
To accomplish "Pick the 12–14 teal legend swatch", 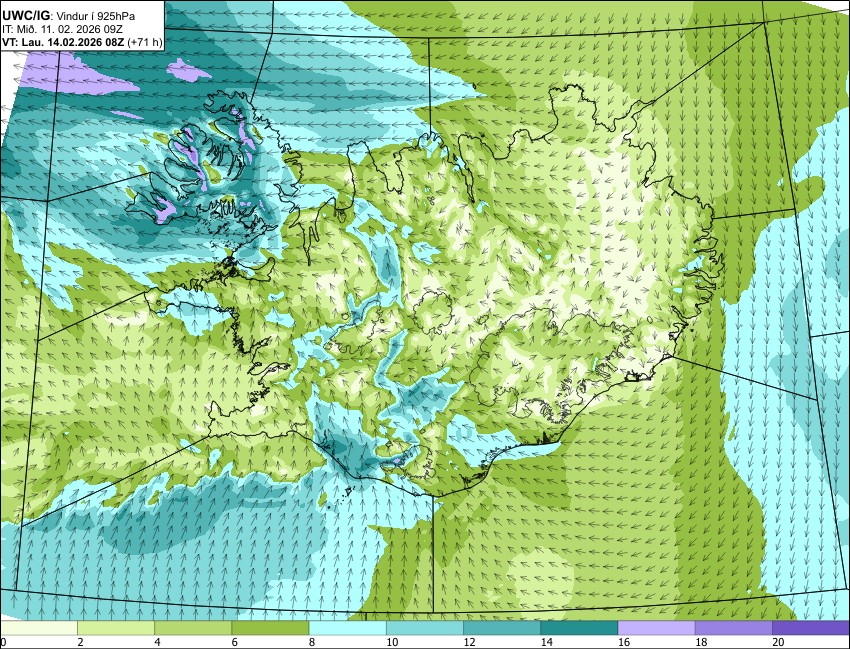I will click(x=502, y=628).
